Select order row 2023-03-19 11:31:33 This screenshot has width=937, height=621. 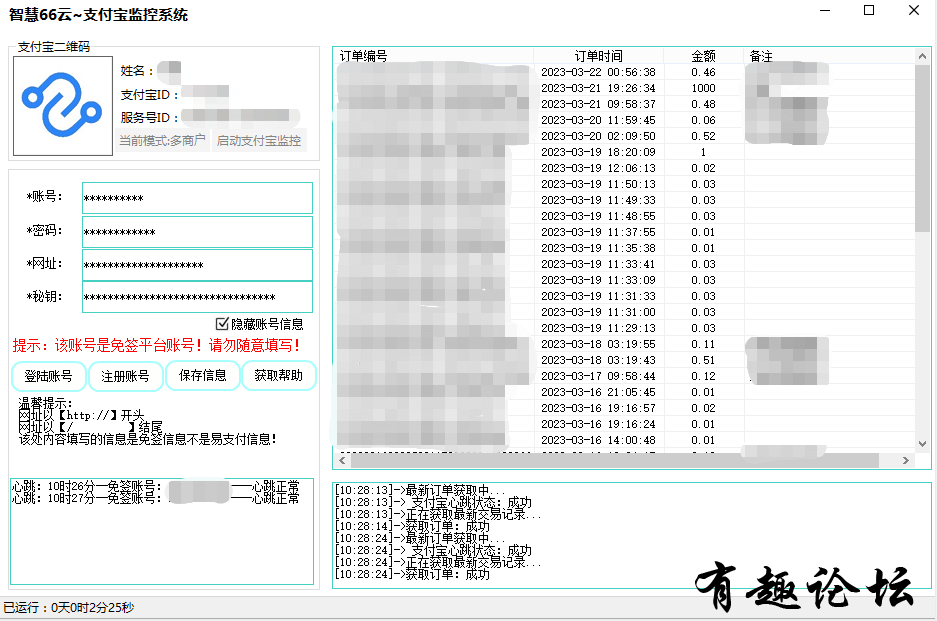624,296
